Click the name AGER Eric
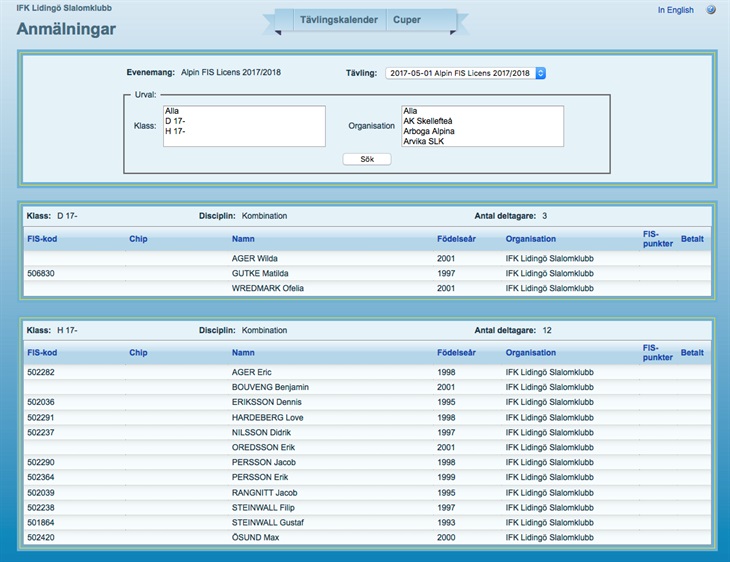The width and height of the screenshot is (730, 562). 251,372
